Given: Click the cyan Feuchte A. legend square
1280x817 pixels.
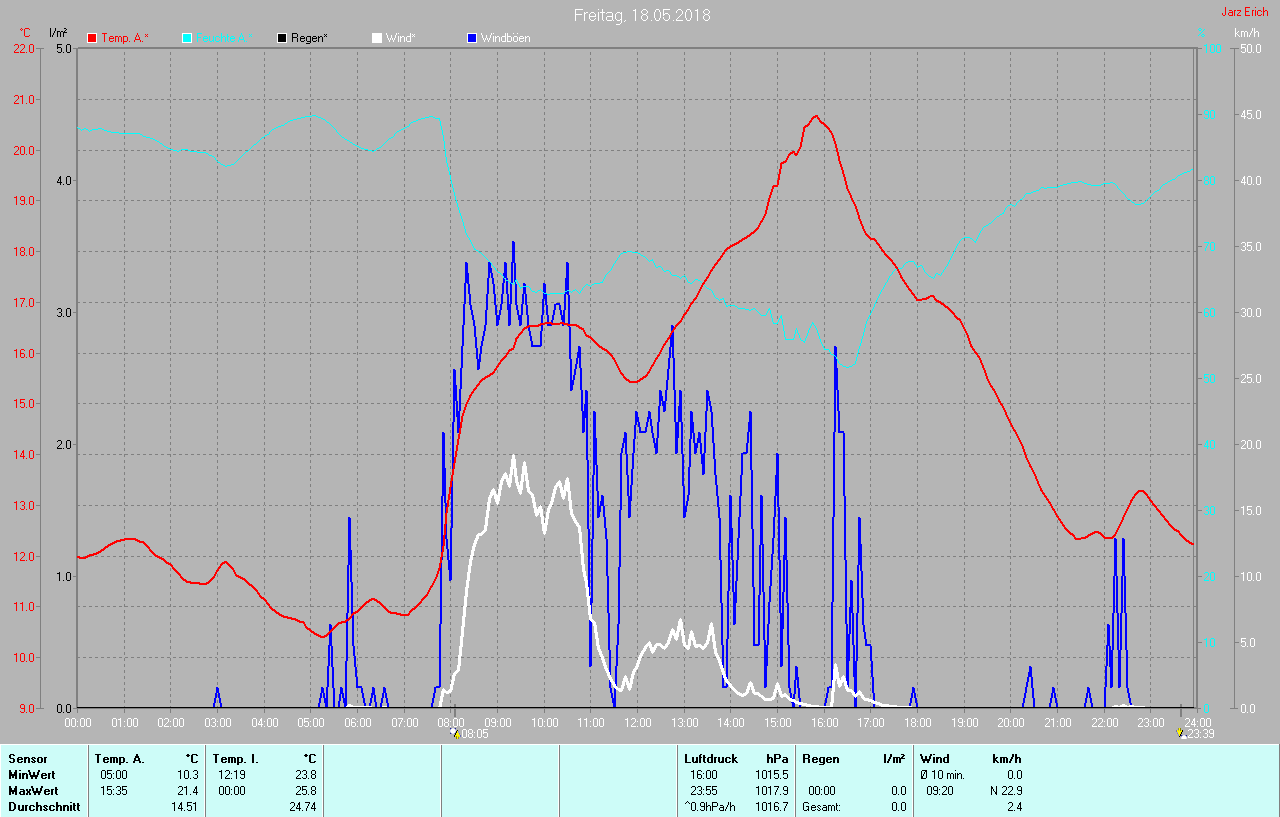Looking at the screenshot, I should (x=187, y=38).
